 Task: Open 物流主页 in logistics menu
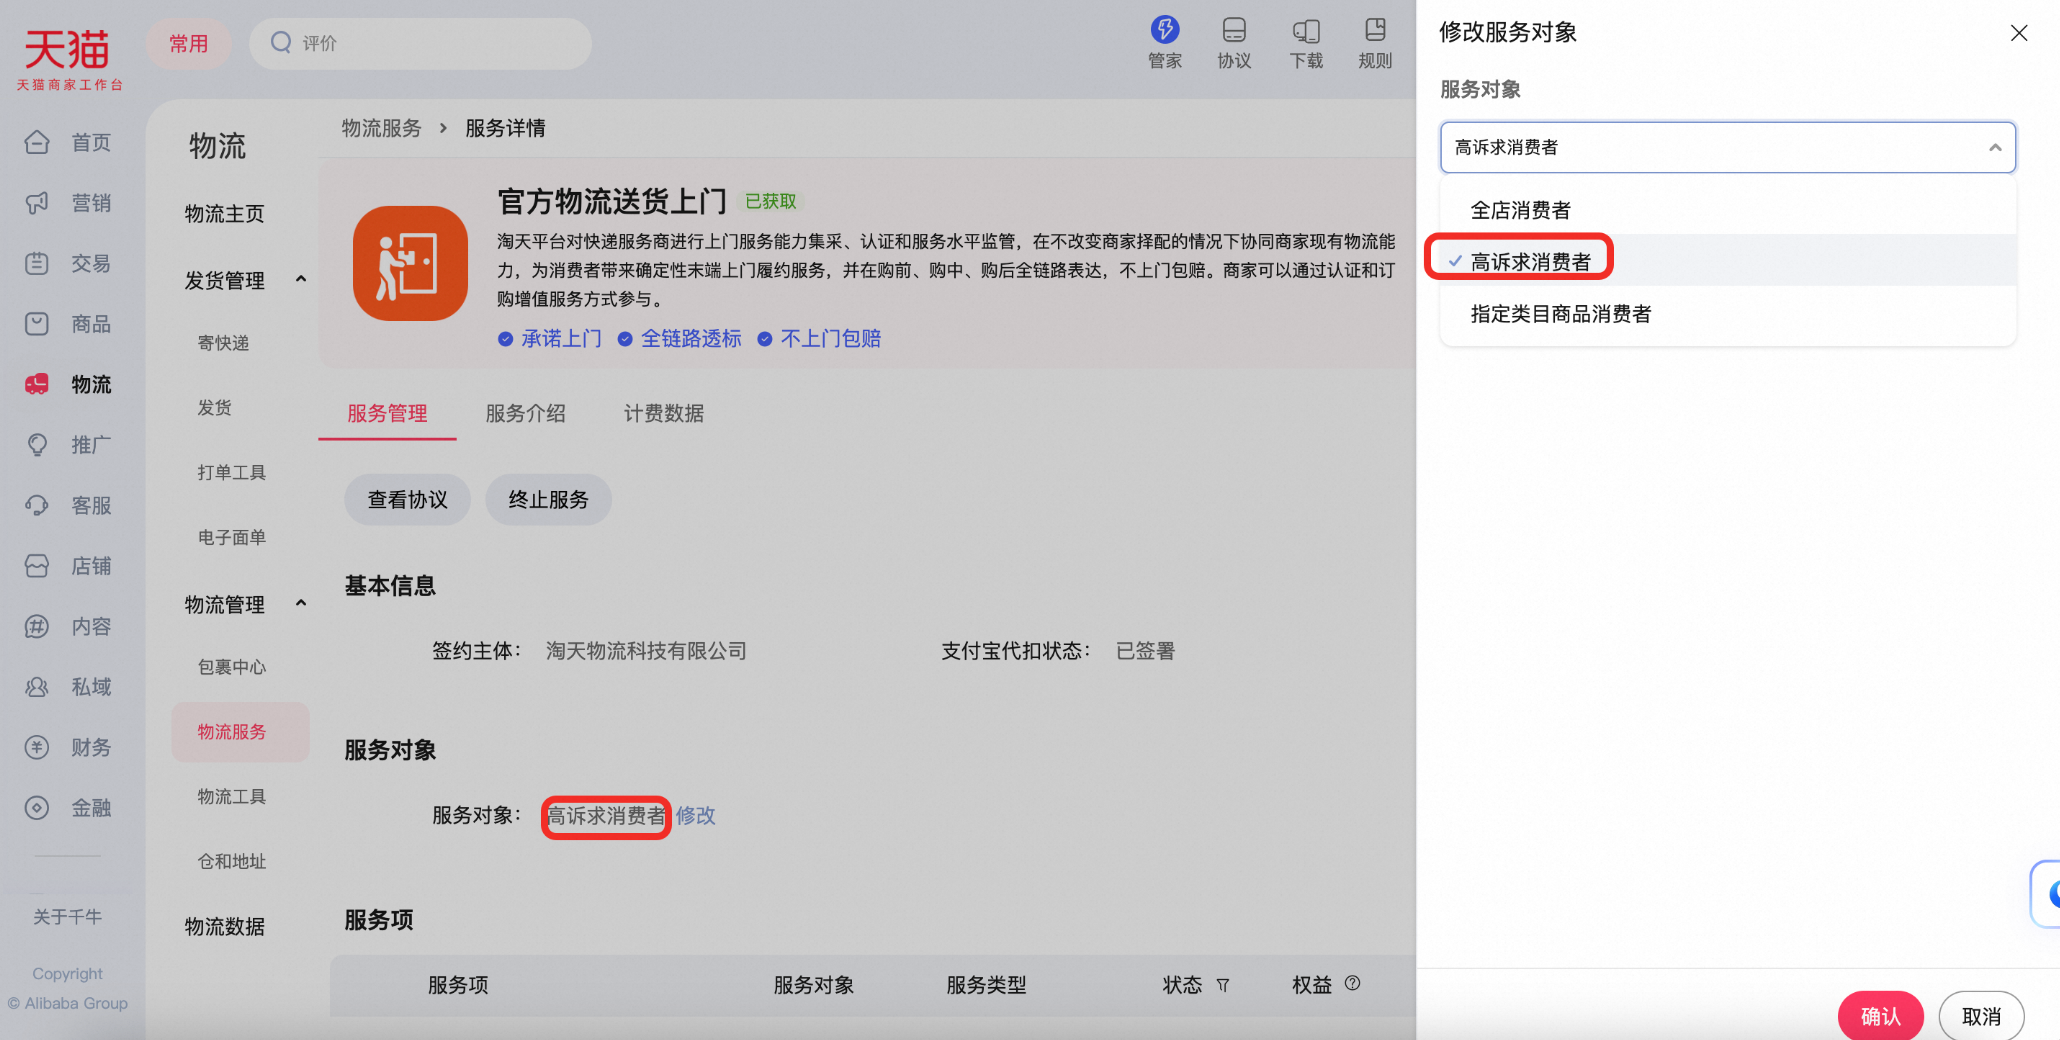coord(225,214)
